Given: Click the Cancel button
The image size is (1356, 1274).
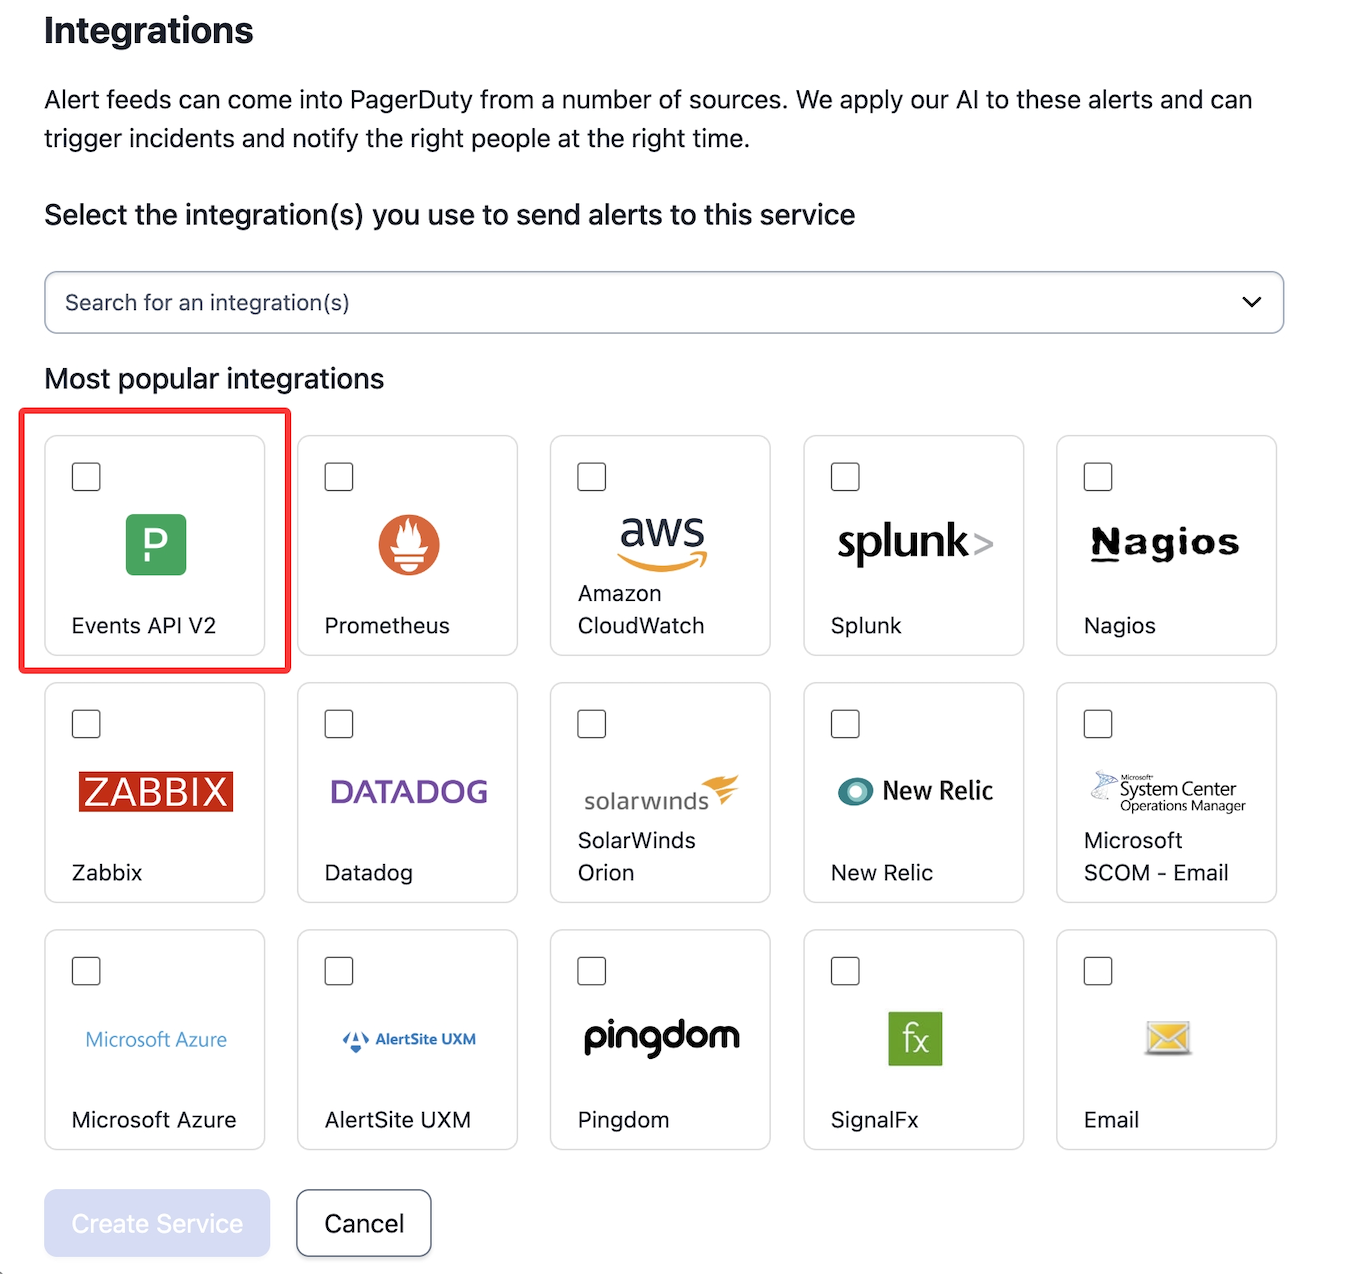Looking at the screenshot, I should (364, 1223).
